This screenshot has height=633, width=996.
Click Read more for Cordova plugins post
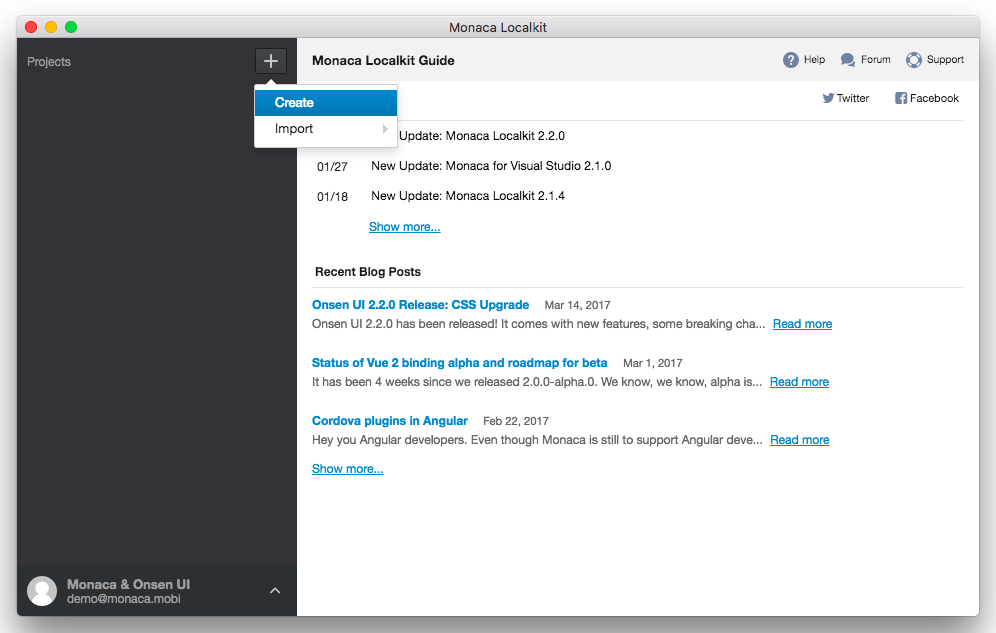click(800, 440)
